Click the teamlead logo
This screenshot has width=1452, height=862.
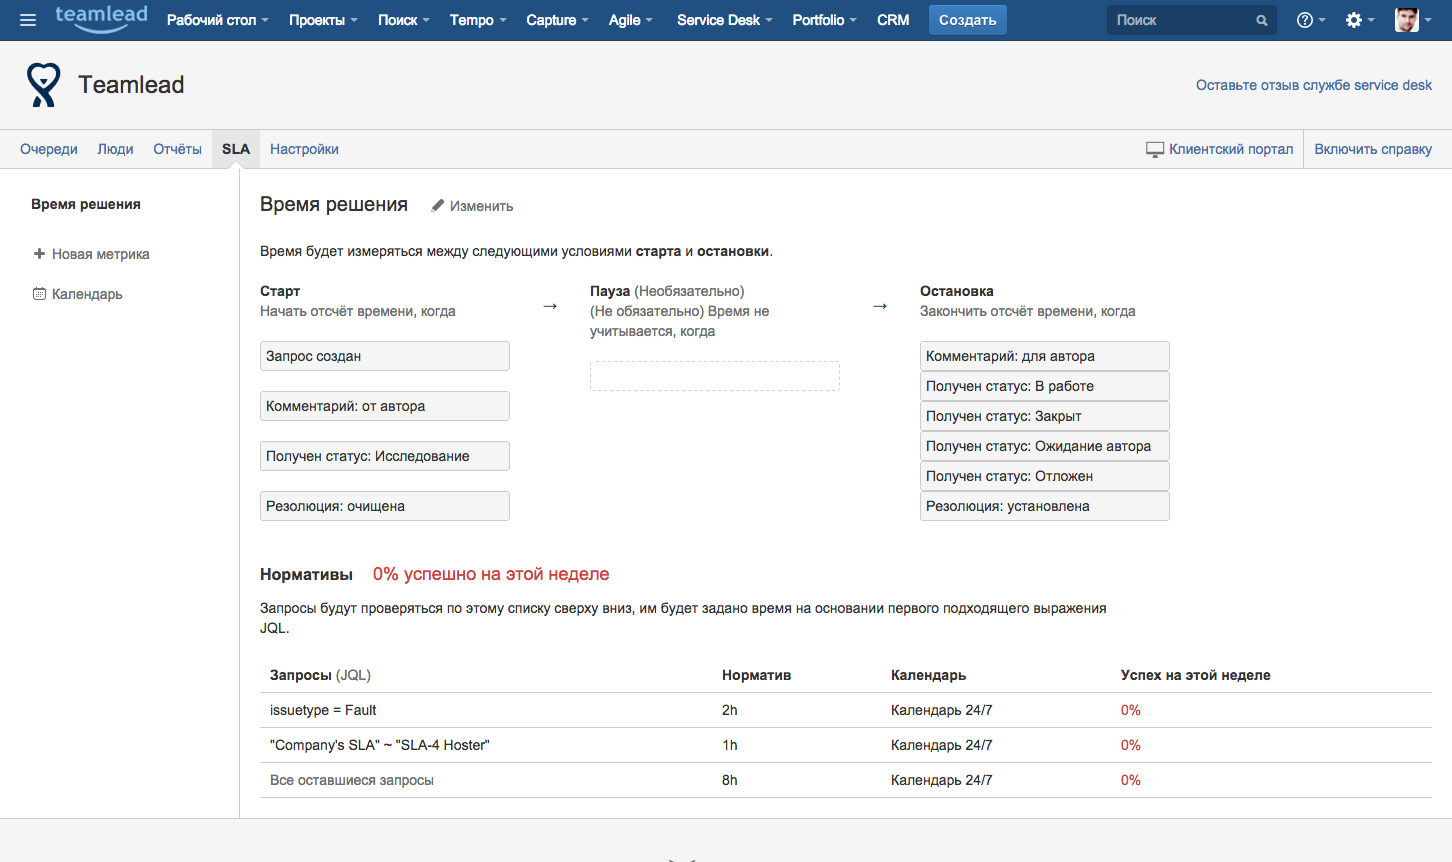coord(100,19)
